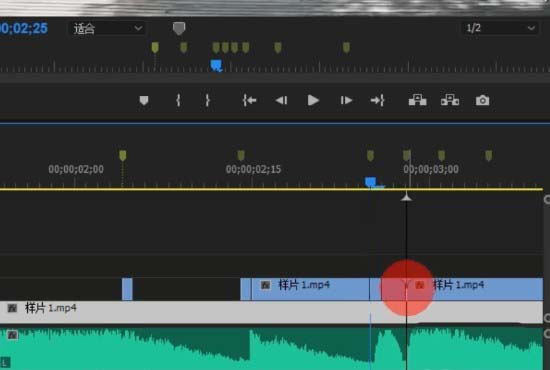The image size is (550, 370).
Task: Click the Lift button
Action: (417, 100)
